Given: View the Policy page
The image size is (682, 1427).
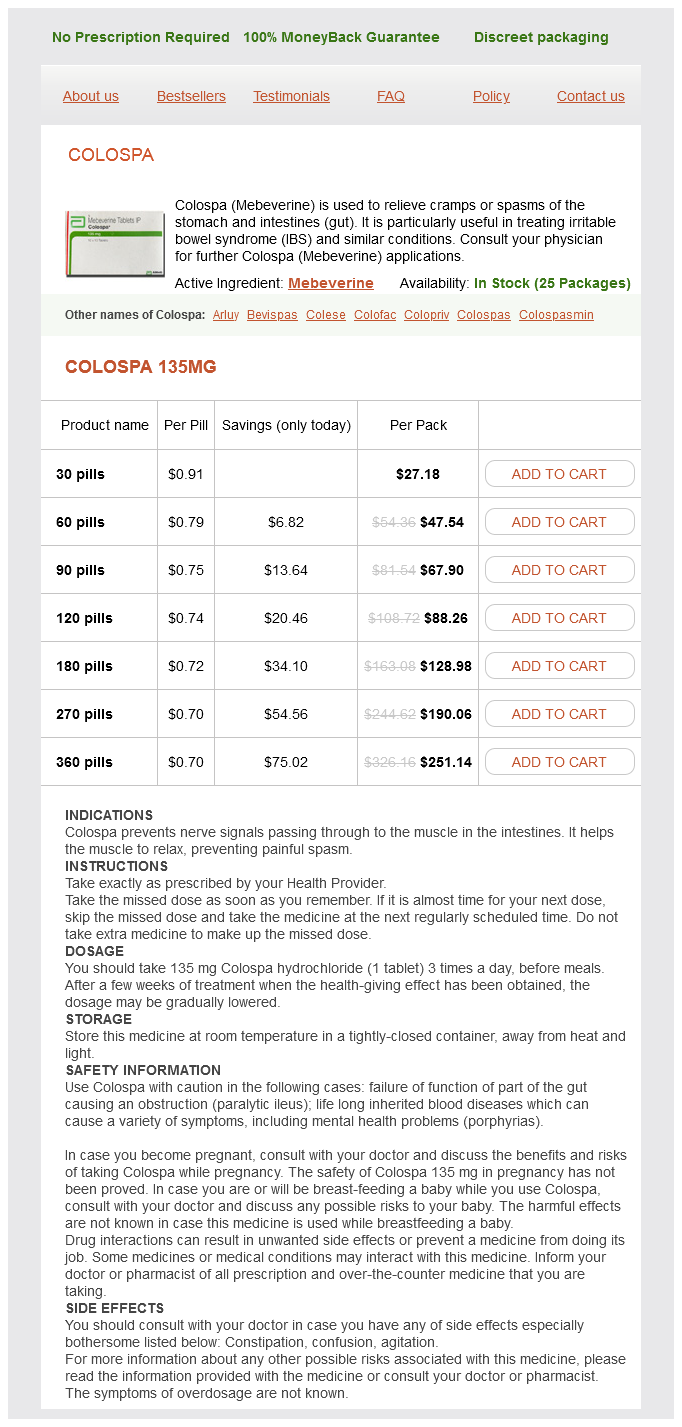Looking at the screenshot, I should pyautogui.click(x=491, y=96).
